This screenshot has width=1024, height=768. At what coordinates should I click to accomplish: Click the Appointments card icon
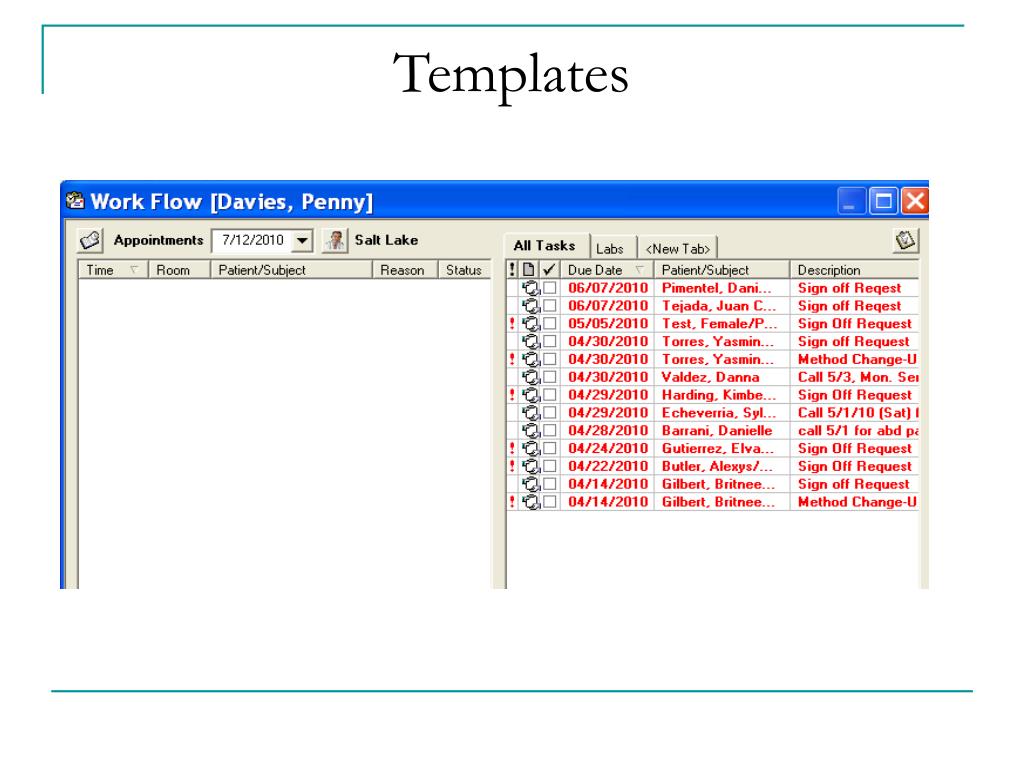(90, 240)
